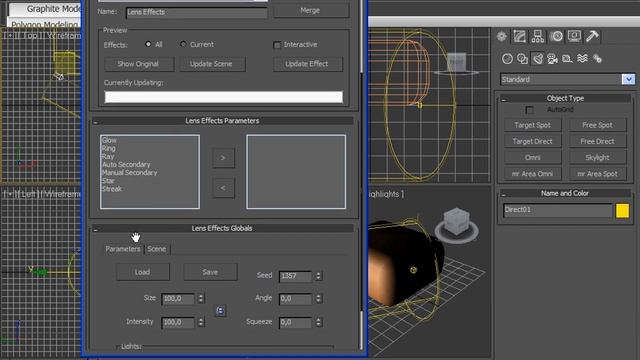This screenshot has height=360, width=640.
Task: Open the Create command panel tab
Action: click(502, 36)
